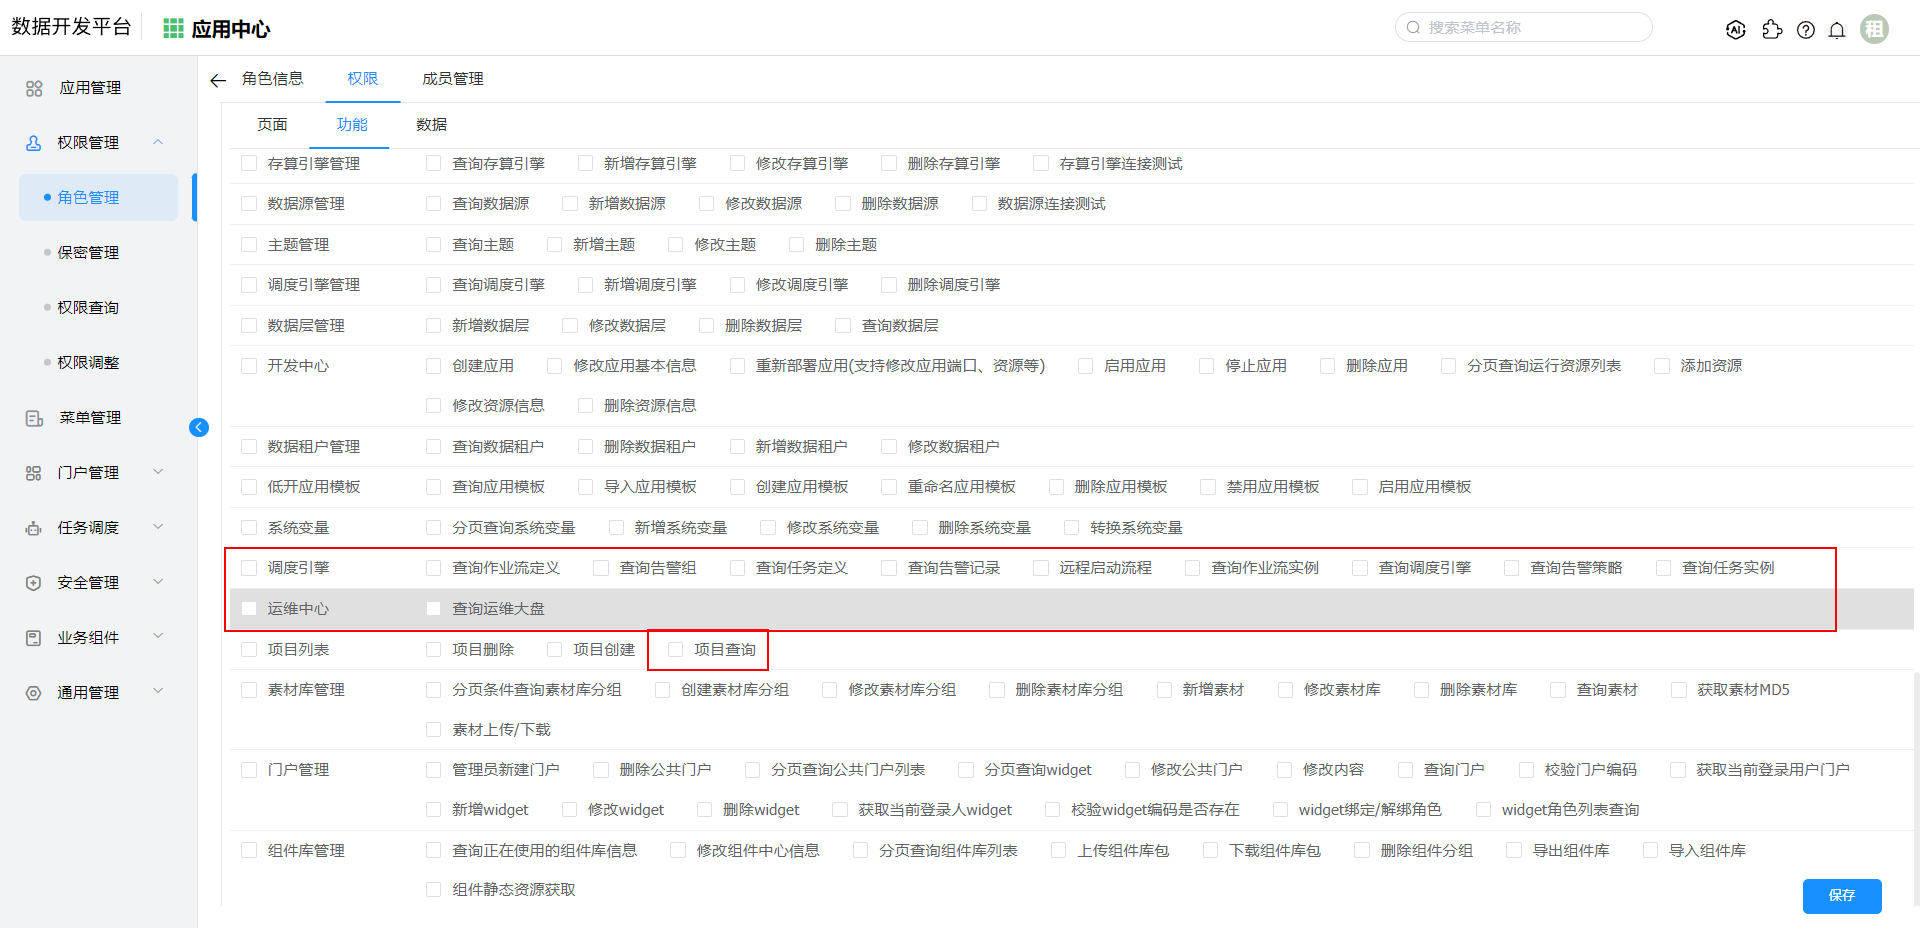This screenshot has width=1920, height=928.
Task: Click the AI assistant icon in header
Action: [x=1736, y=30]
